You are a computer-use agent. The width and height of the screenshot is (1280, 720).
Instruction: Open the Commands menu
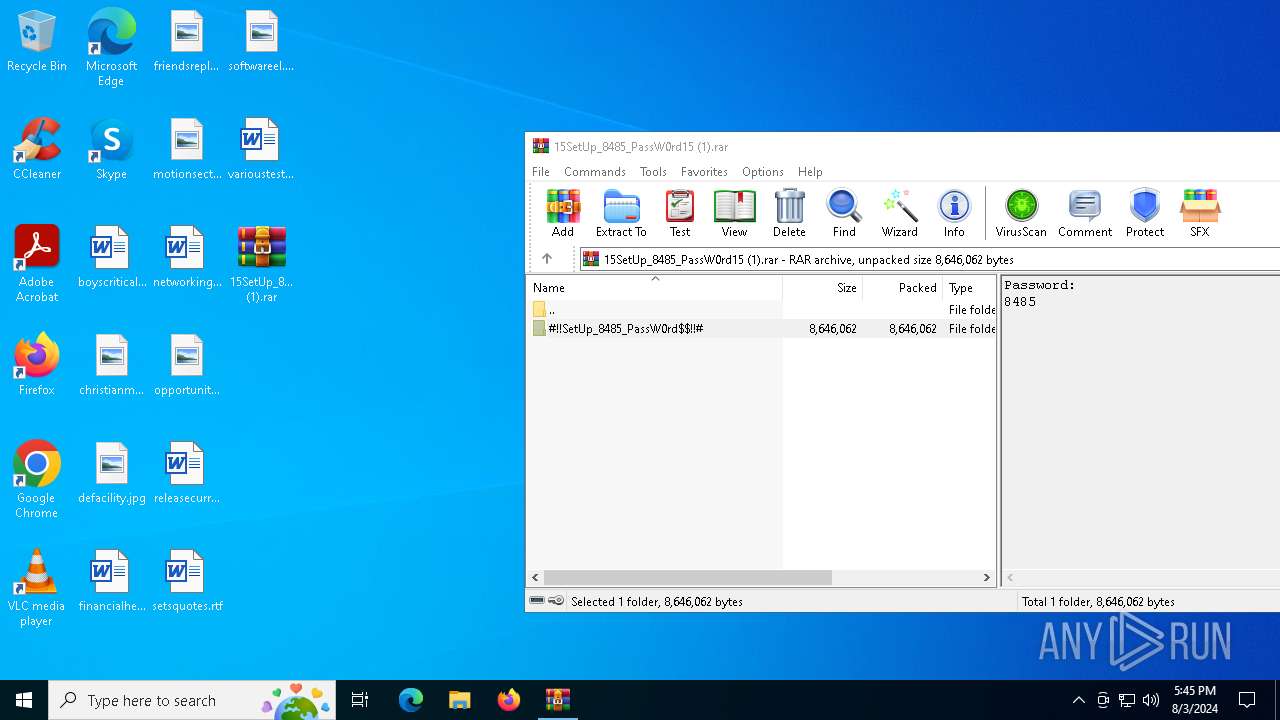click(595, 172)
